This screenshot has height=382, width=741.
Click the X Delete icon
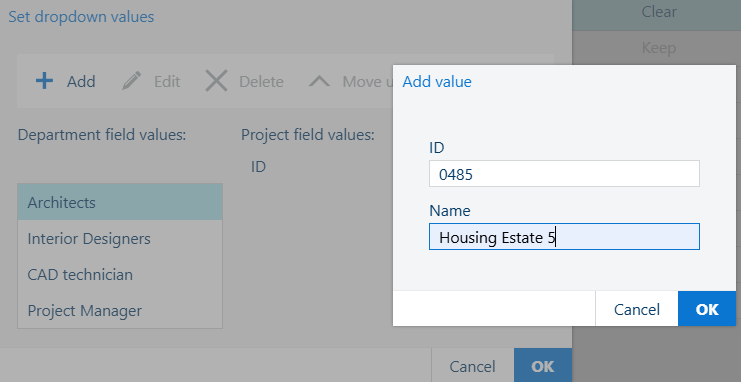pyautogui.click(x=216, y=81)
